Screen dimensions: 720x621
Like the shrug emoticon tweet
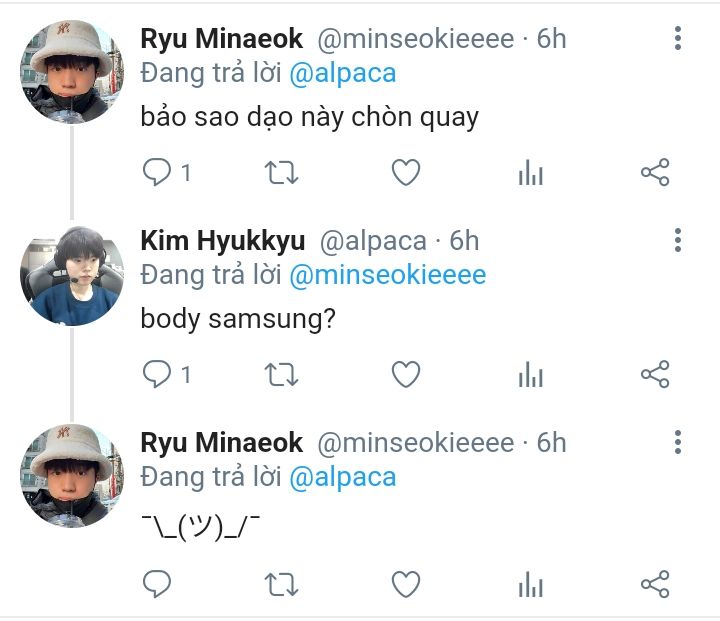[405, 583]
